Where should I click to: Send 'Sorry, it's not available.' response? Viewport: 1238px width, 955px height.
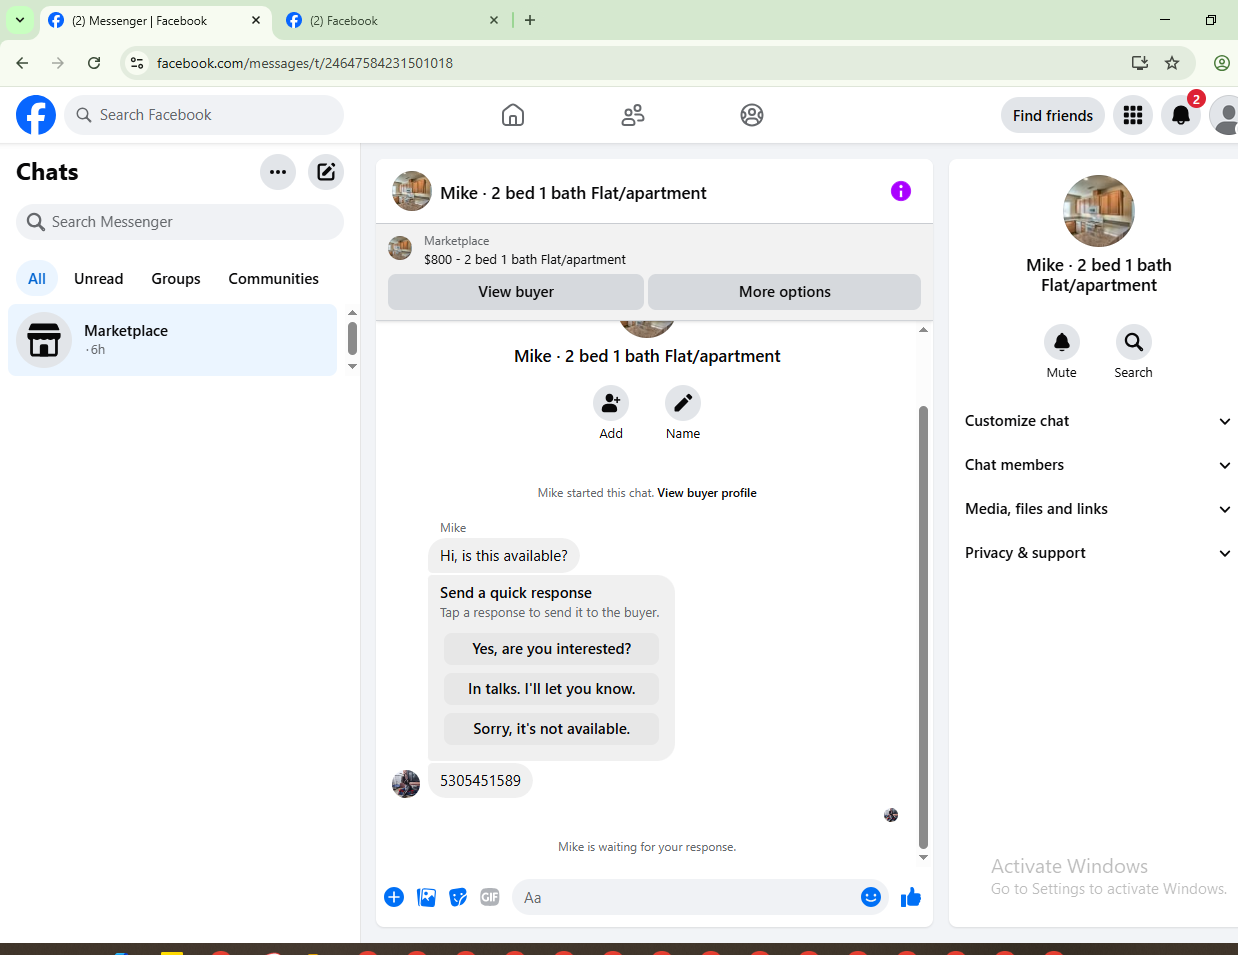pyautogui.click(x=552, y=729)
